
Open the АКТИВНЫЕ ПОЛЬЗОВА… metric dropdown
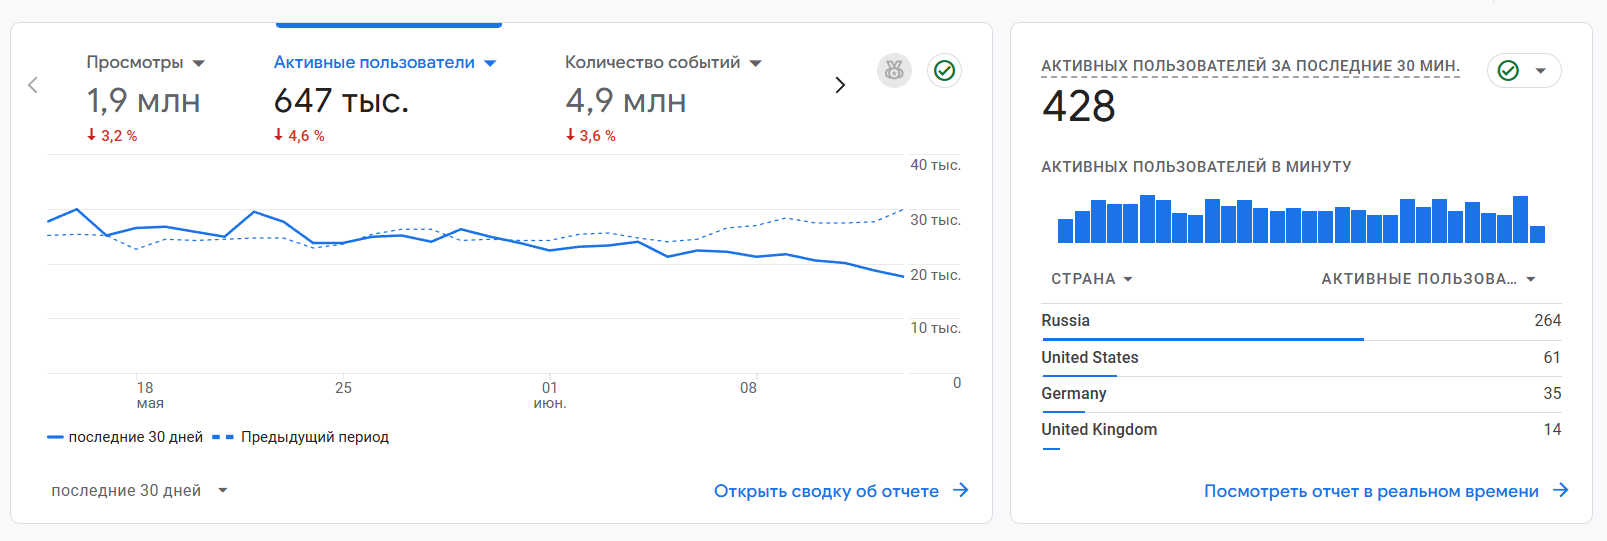click(x=1428, y=279)
